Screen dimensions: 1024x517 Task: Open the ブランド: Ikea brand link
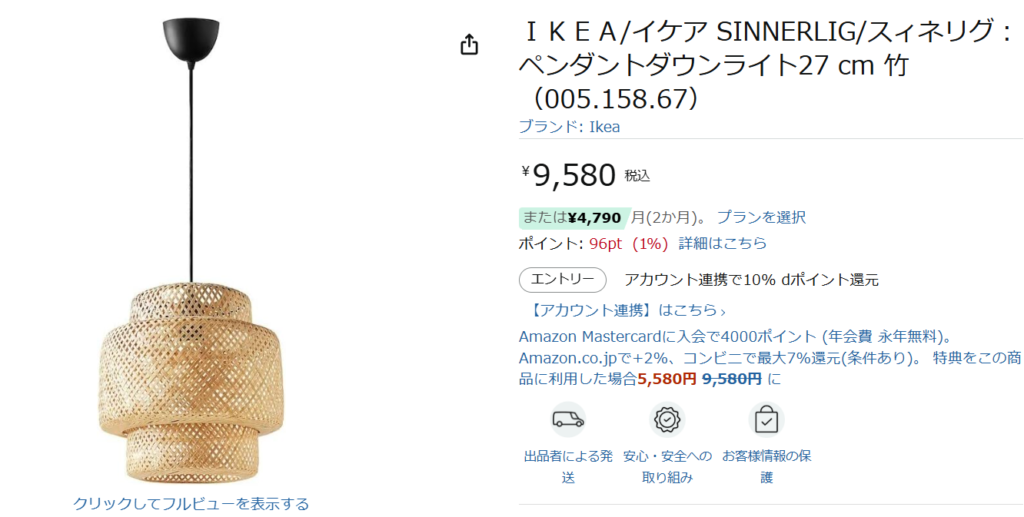(569, 126)
